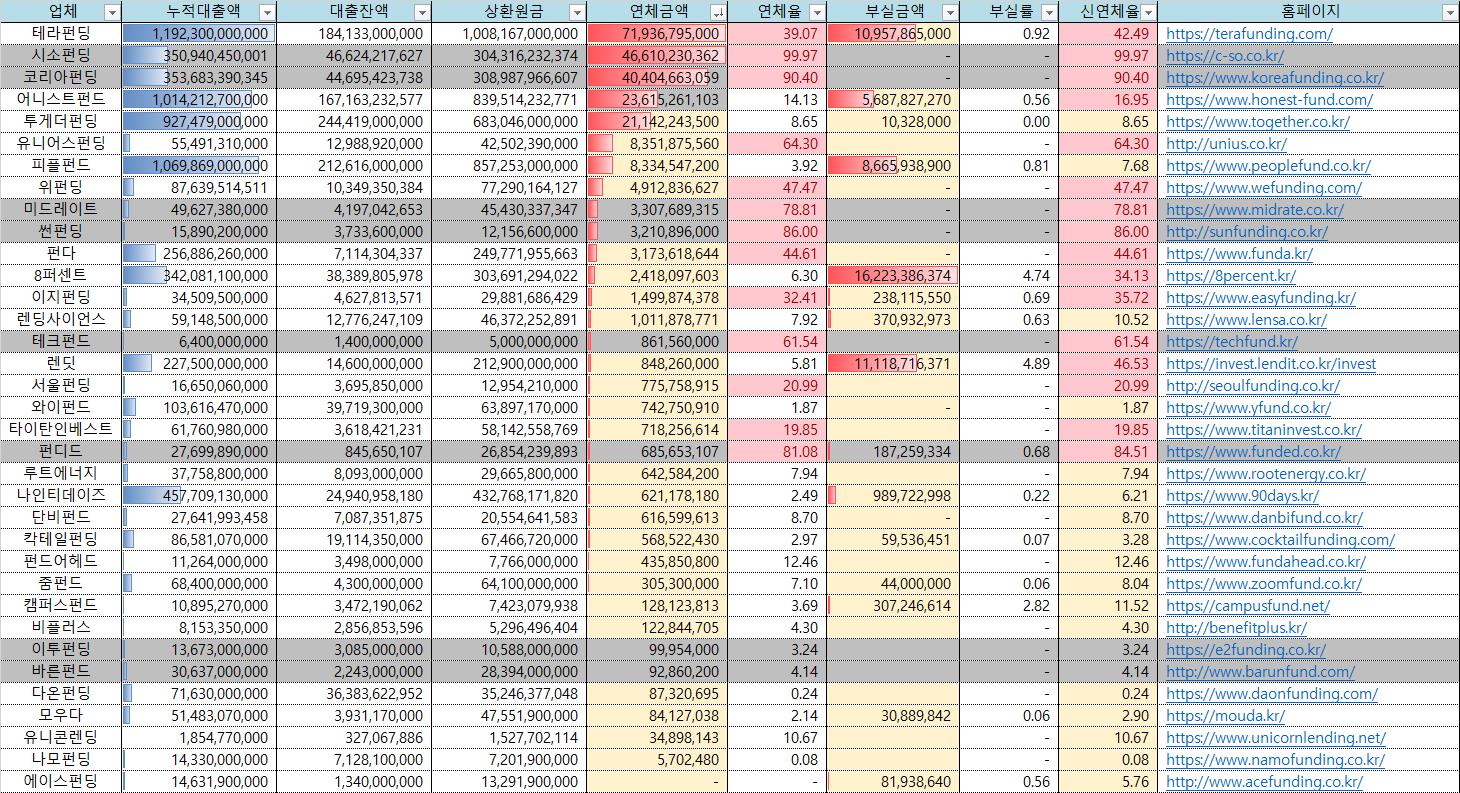The height and width of the screenshot is (793, 1460).
Task: Open the campusfund.net link
Action: 1248,606
